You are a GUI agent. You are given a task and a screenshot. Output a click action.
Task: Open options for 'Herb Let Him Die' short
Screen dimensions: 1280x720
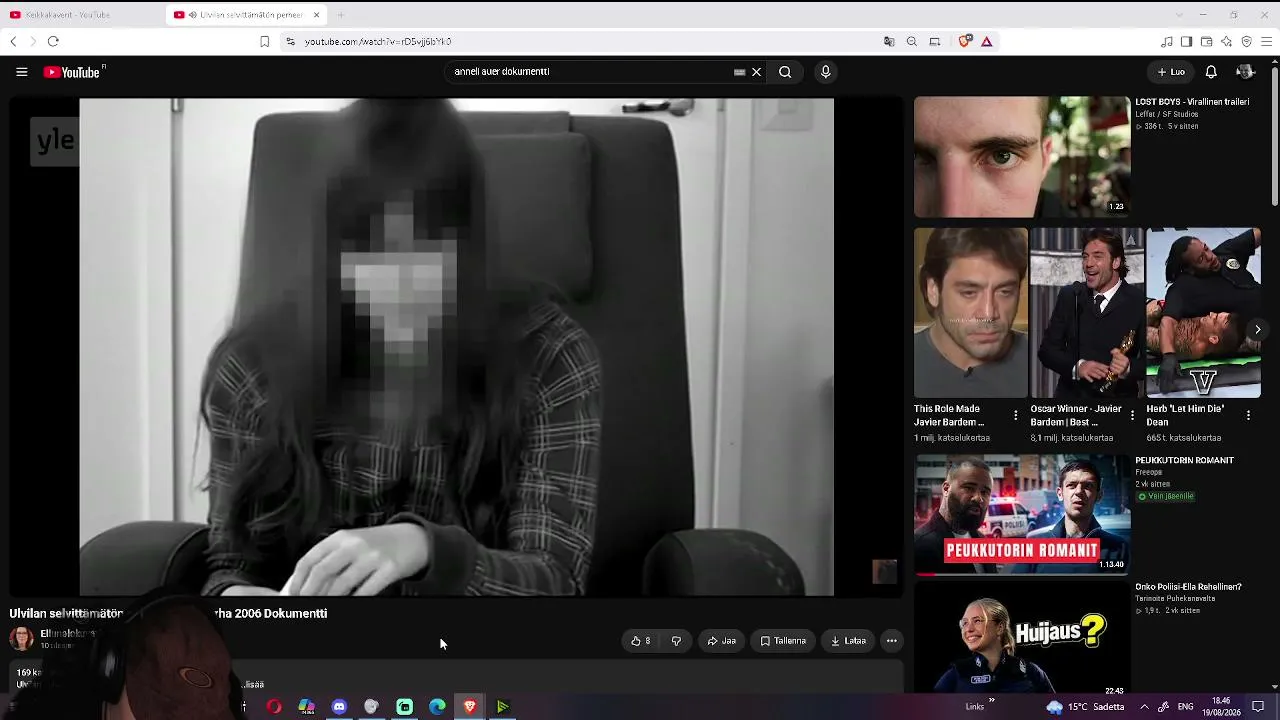click(1248, 415)
